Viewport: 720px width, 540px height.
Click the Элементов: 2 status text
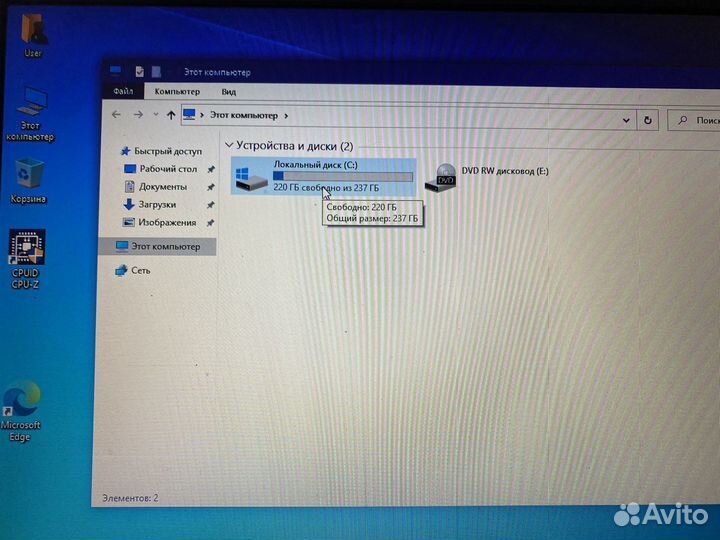(130, 498)
